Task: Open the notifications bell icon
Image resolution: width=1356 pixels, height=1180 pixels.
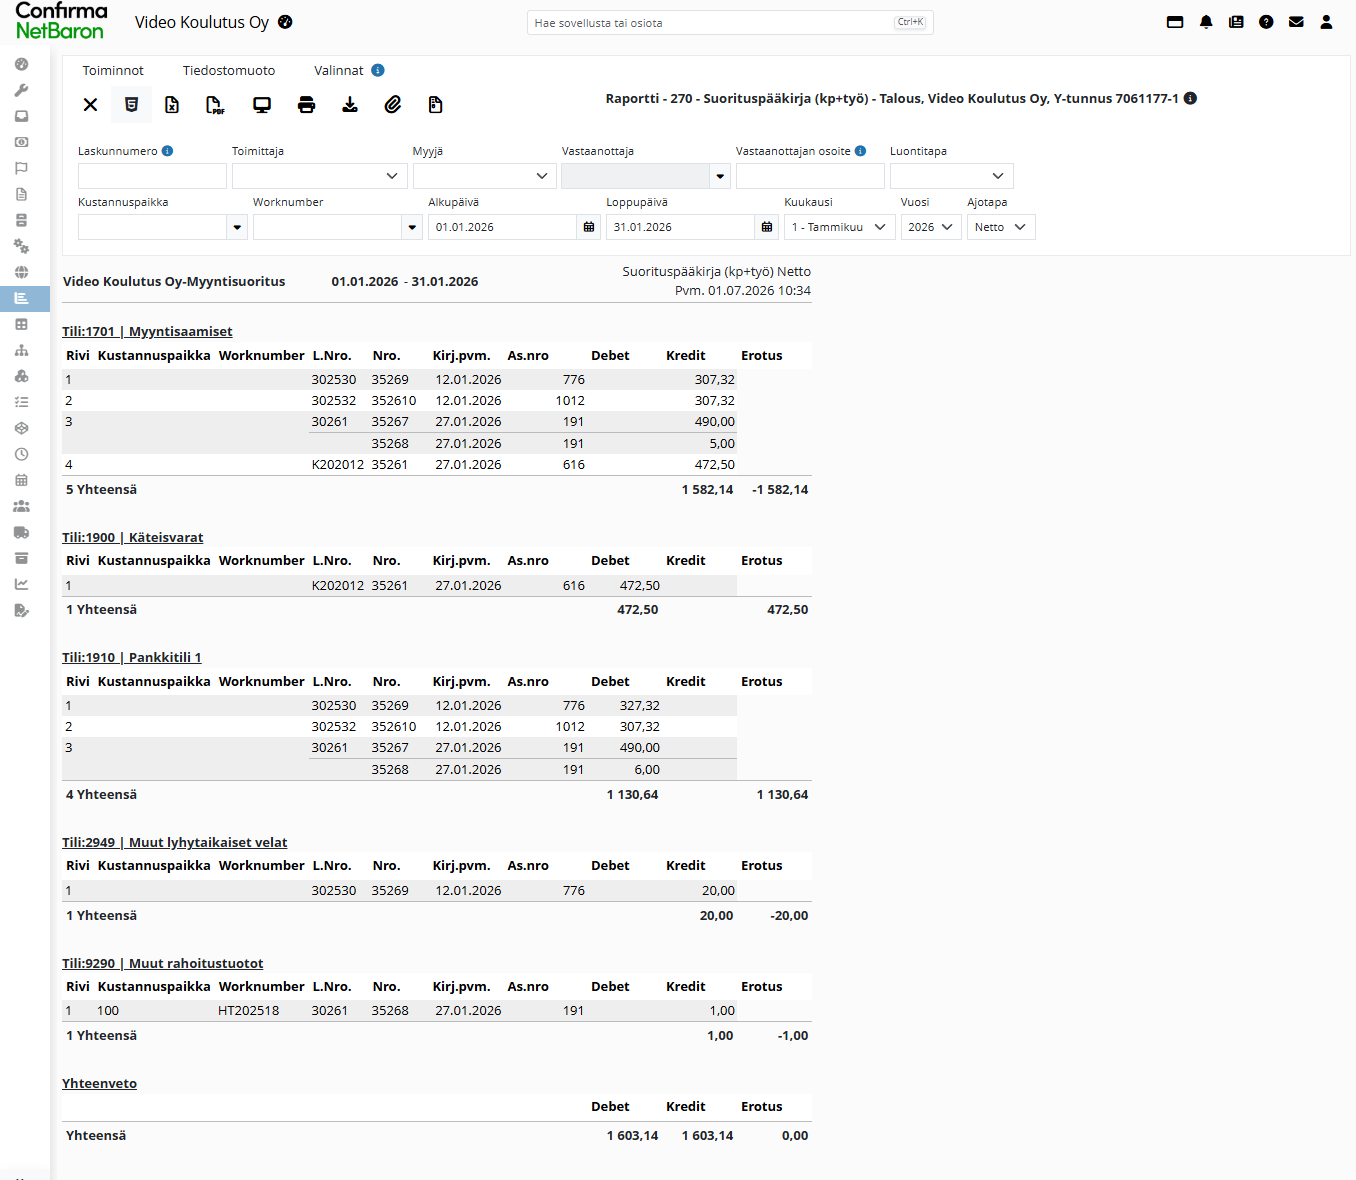Action: 1206,22
